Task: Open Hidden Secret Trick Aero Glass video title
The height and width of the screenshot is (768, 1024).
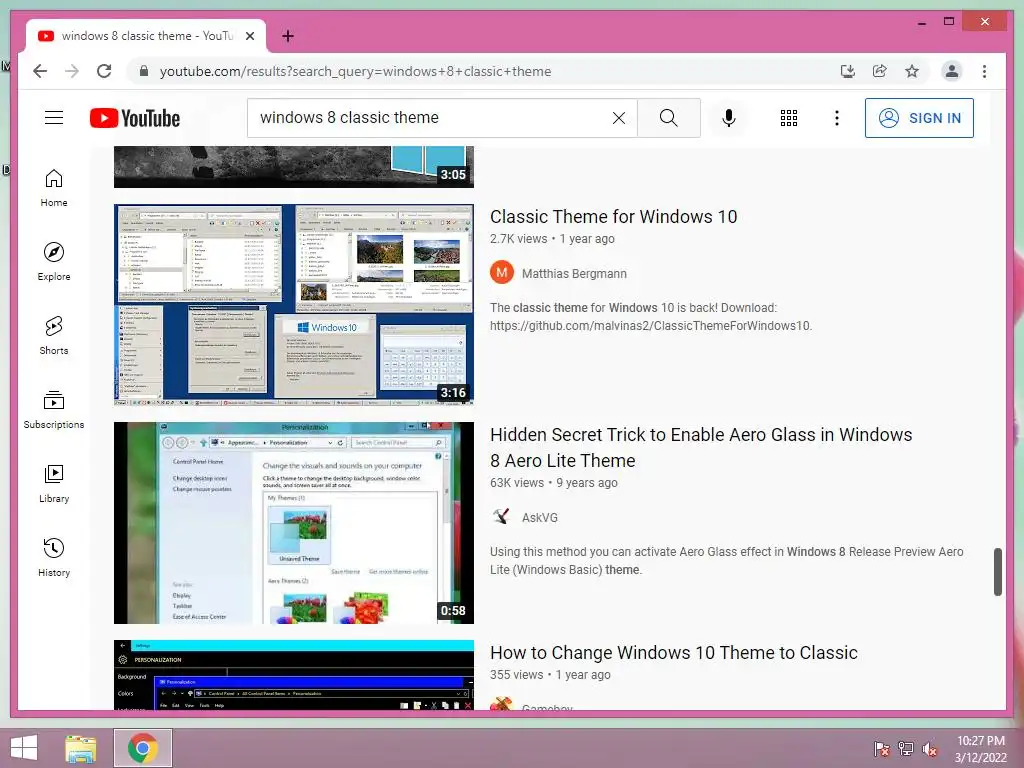Action: (x=701, y=447)
